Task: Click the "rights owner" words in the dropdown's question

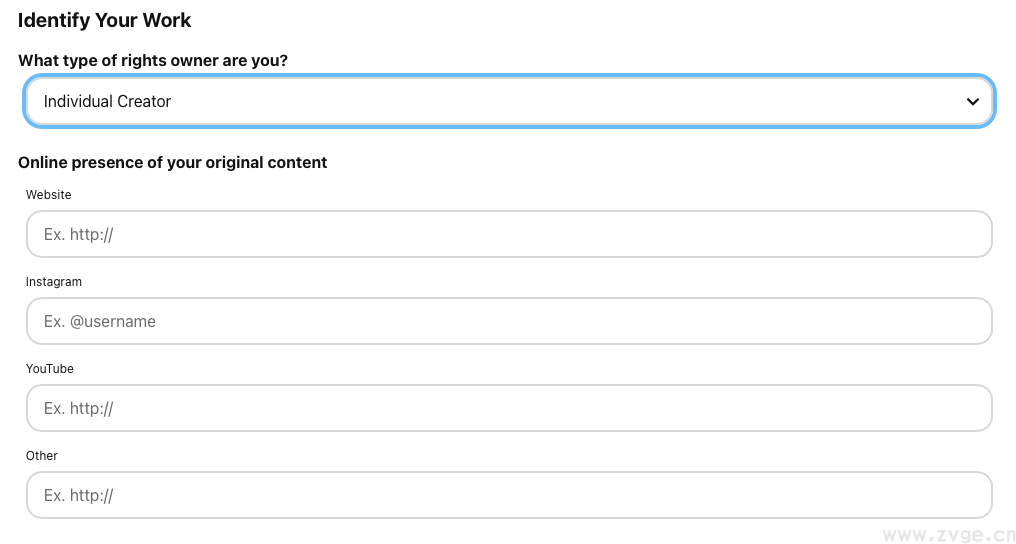Action: [170, 61]
